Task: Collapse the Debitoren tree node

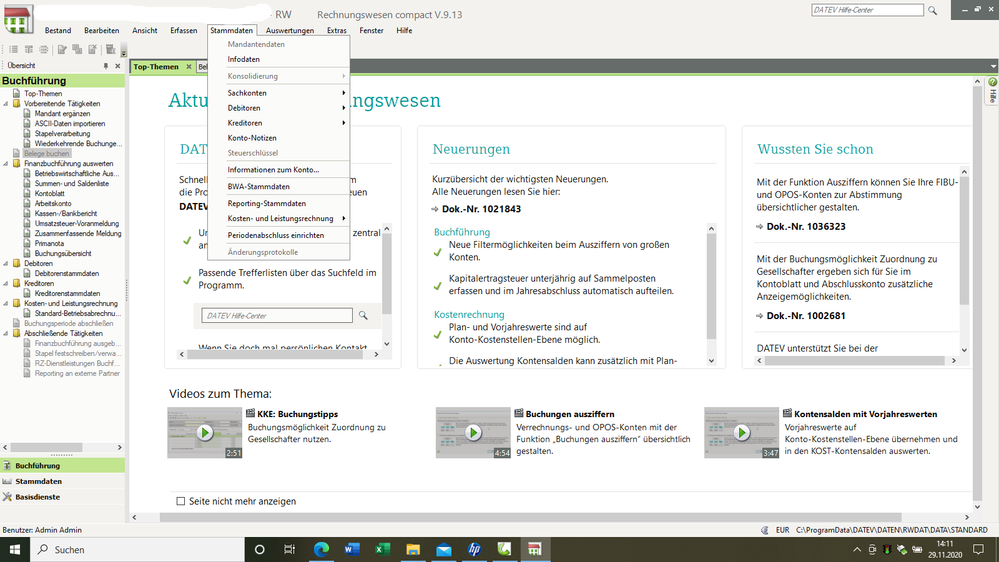Action: click(x=6, y=264)
